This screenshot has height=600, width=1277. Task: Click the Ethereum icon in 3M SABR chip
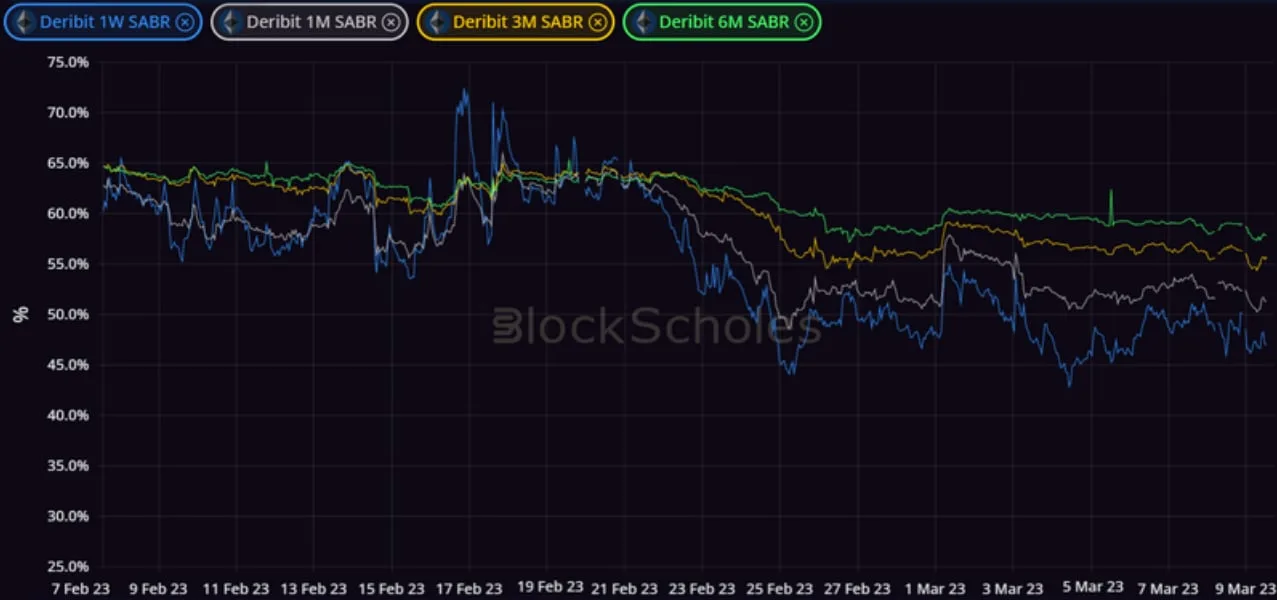437,22
